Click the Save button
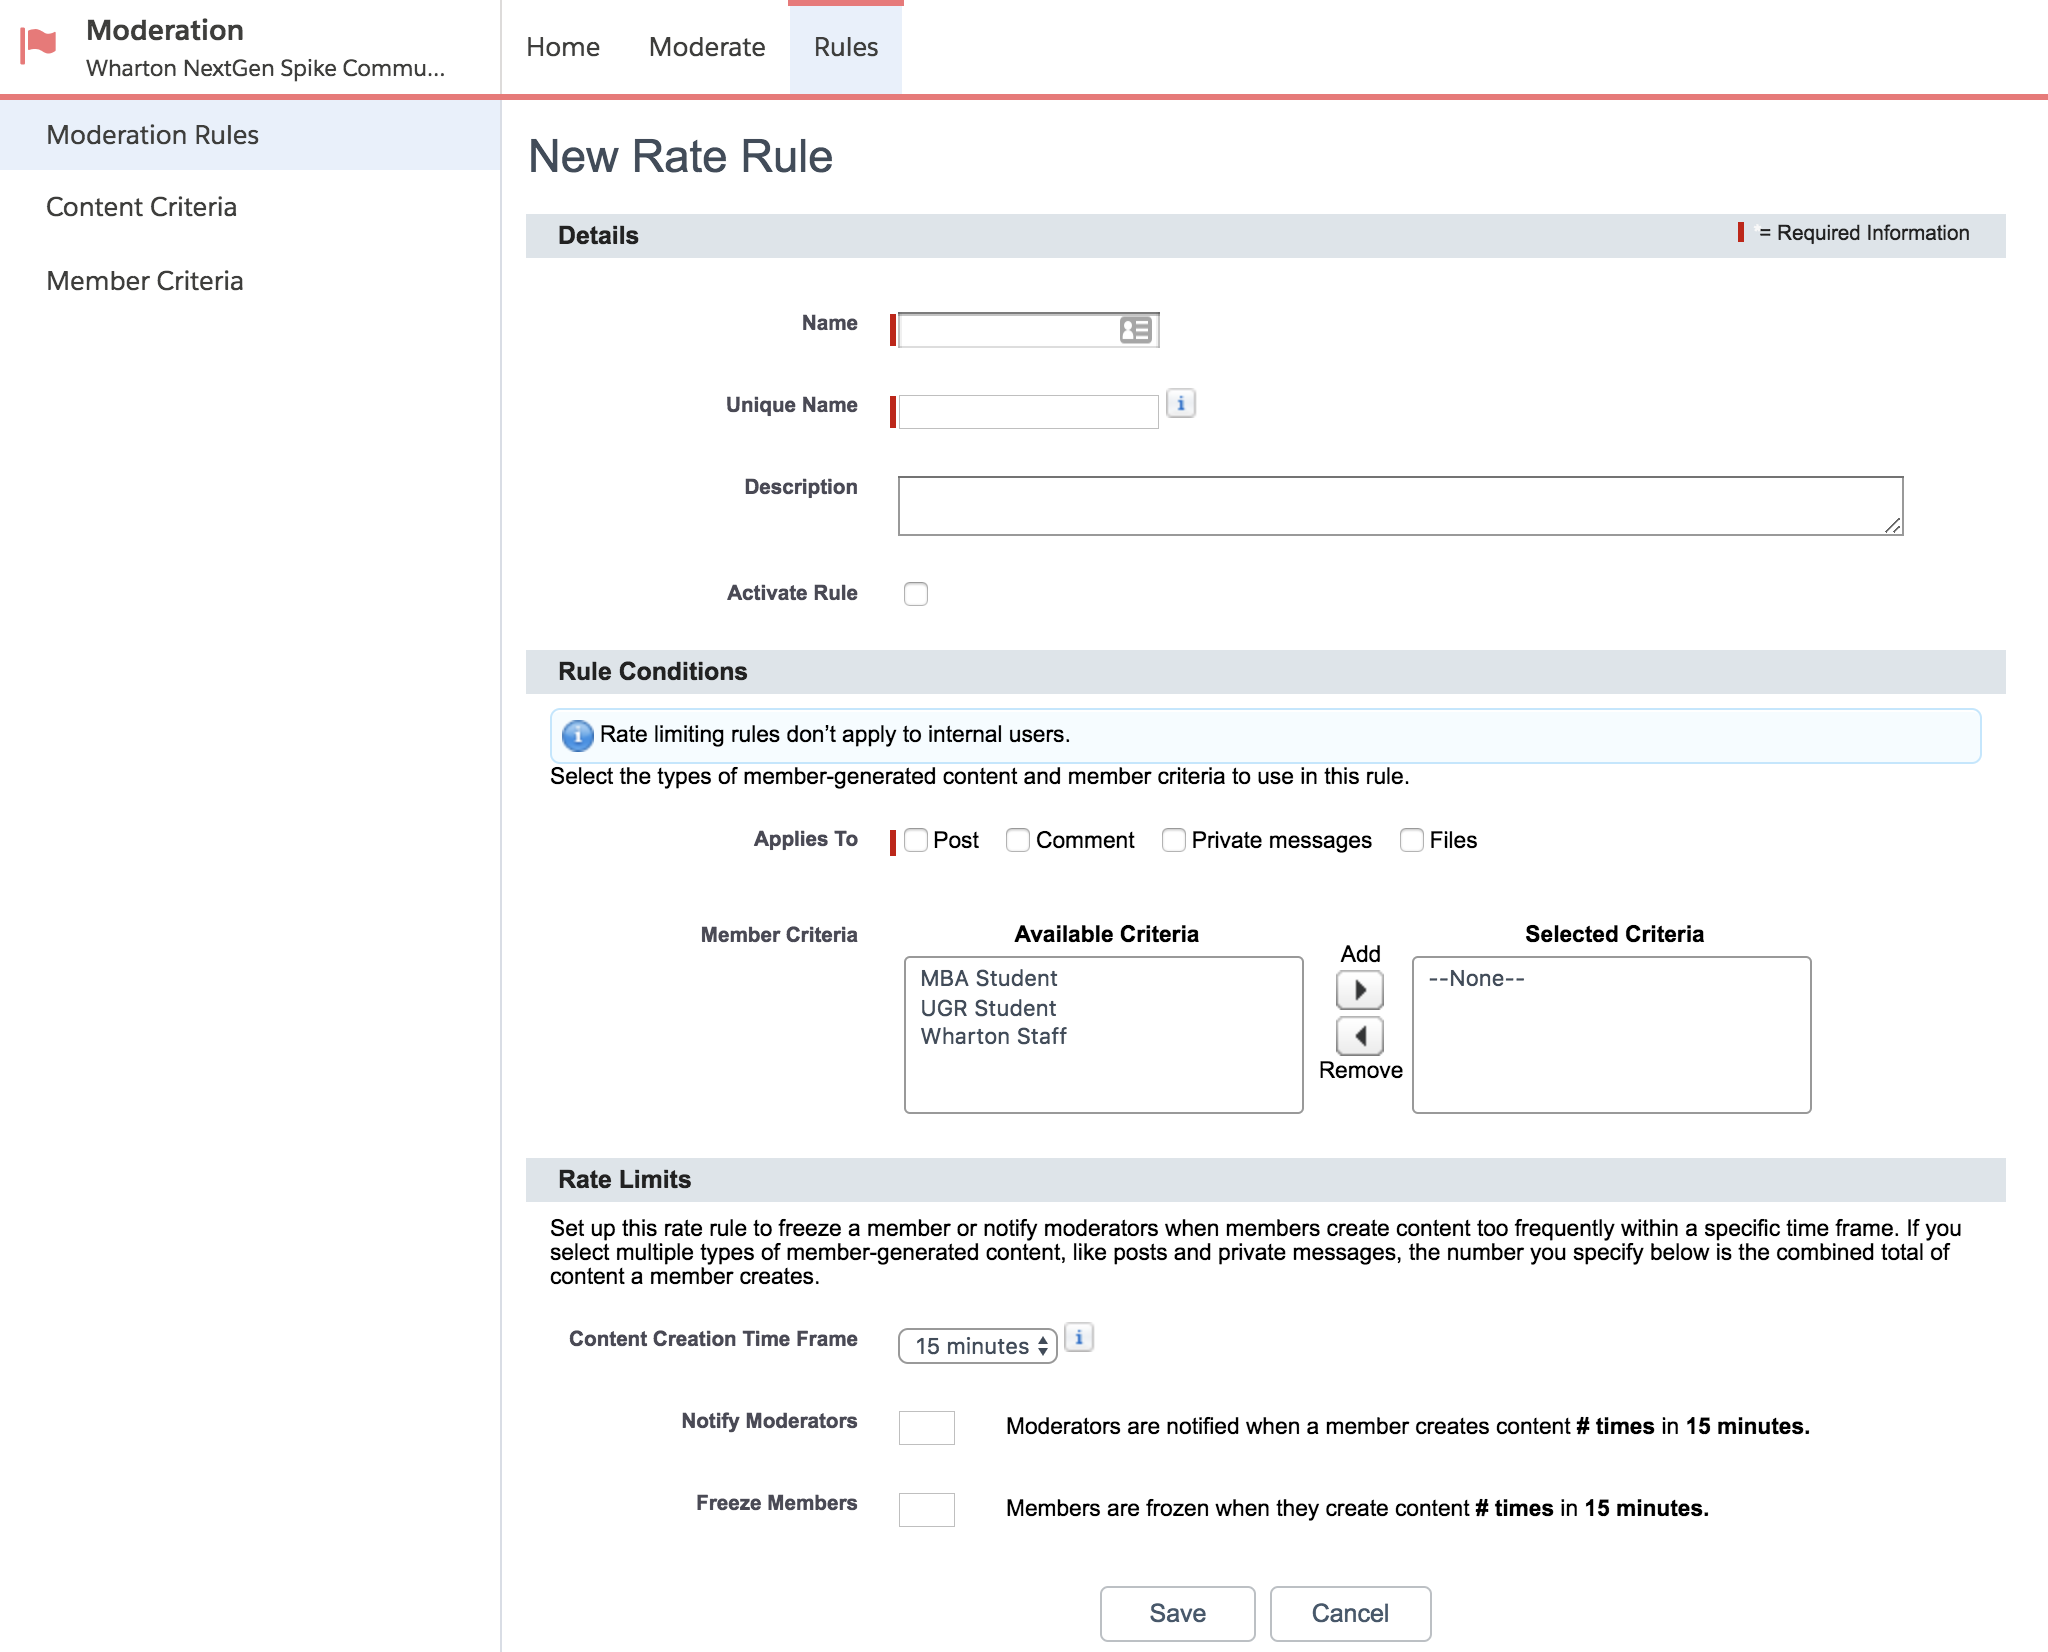The image size is (2048, 1652). pyautogui.click(x=1177, y=1613)
